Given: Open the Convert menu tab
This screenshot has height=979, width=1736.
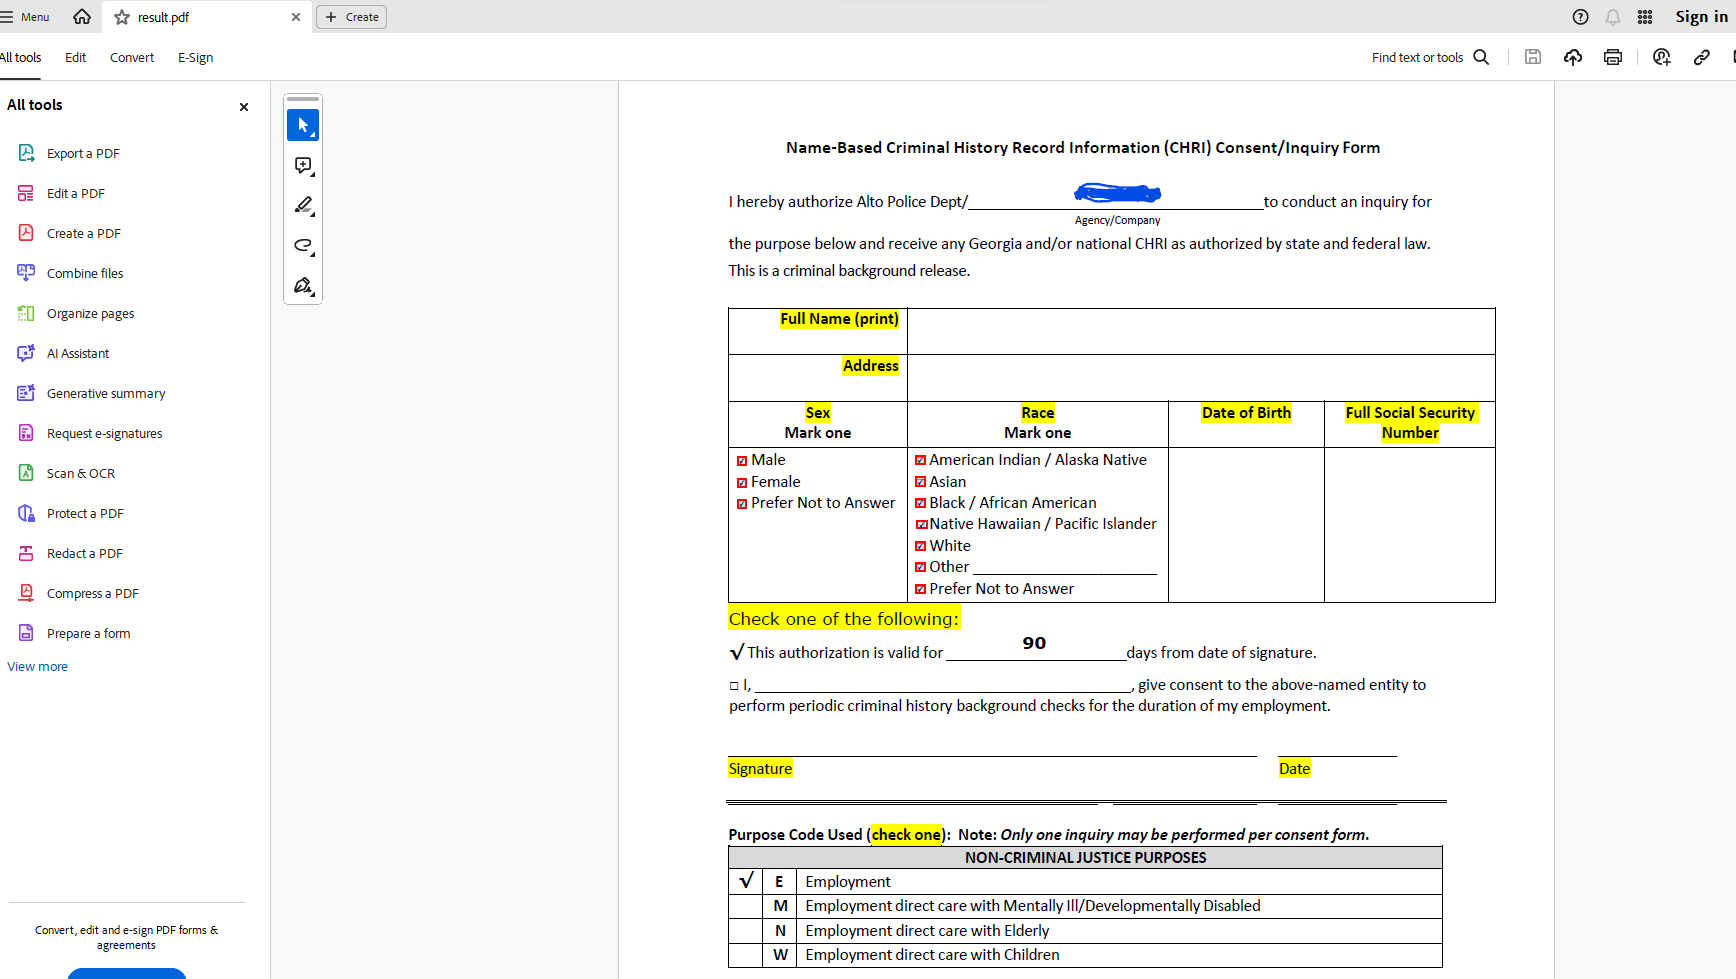Looking at the screenshot, I should pos(131,57).
